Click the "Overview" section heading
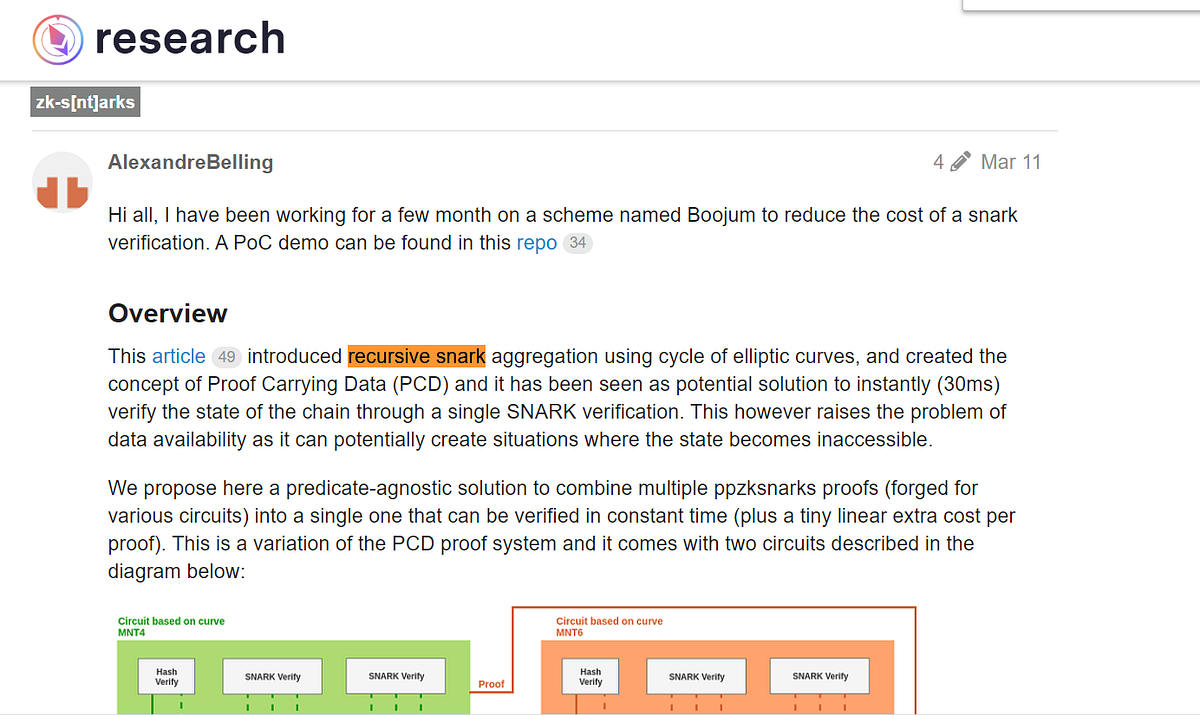 click(x=168, y=313)
